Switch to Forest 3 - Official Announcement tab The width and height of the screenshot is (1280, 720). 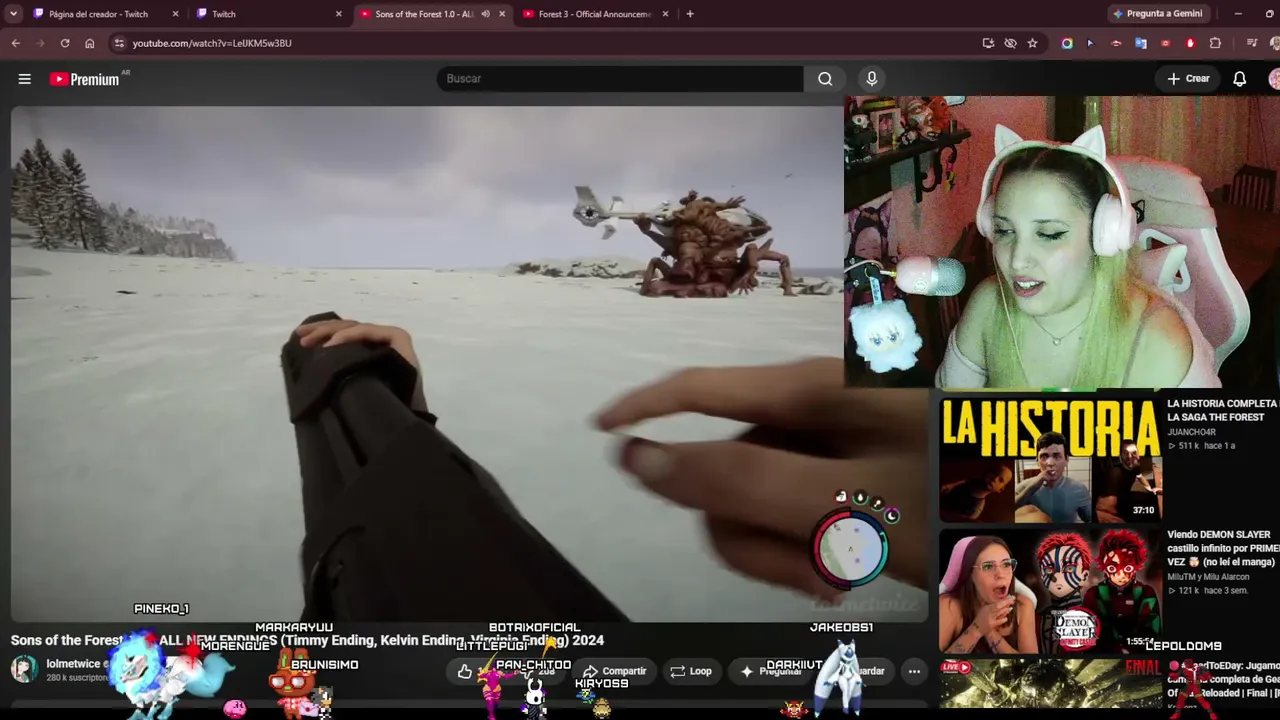coord(595,14)
